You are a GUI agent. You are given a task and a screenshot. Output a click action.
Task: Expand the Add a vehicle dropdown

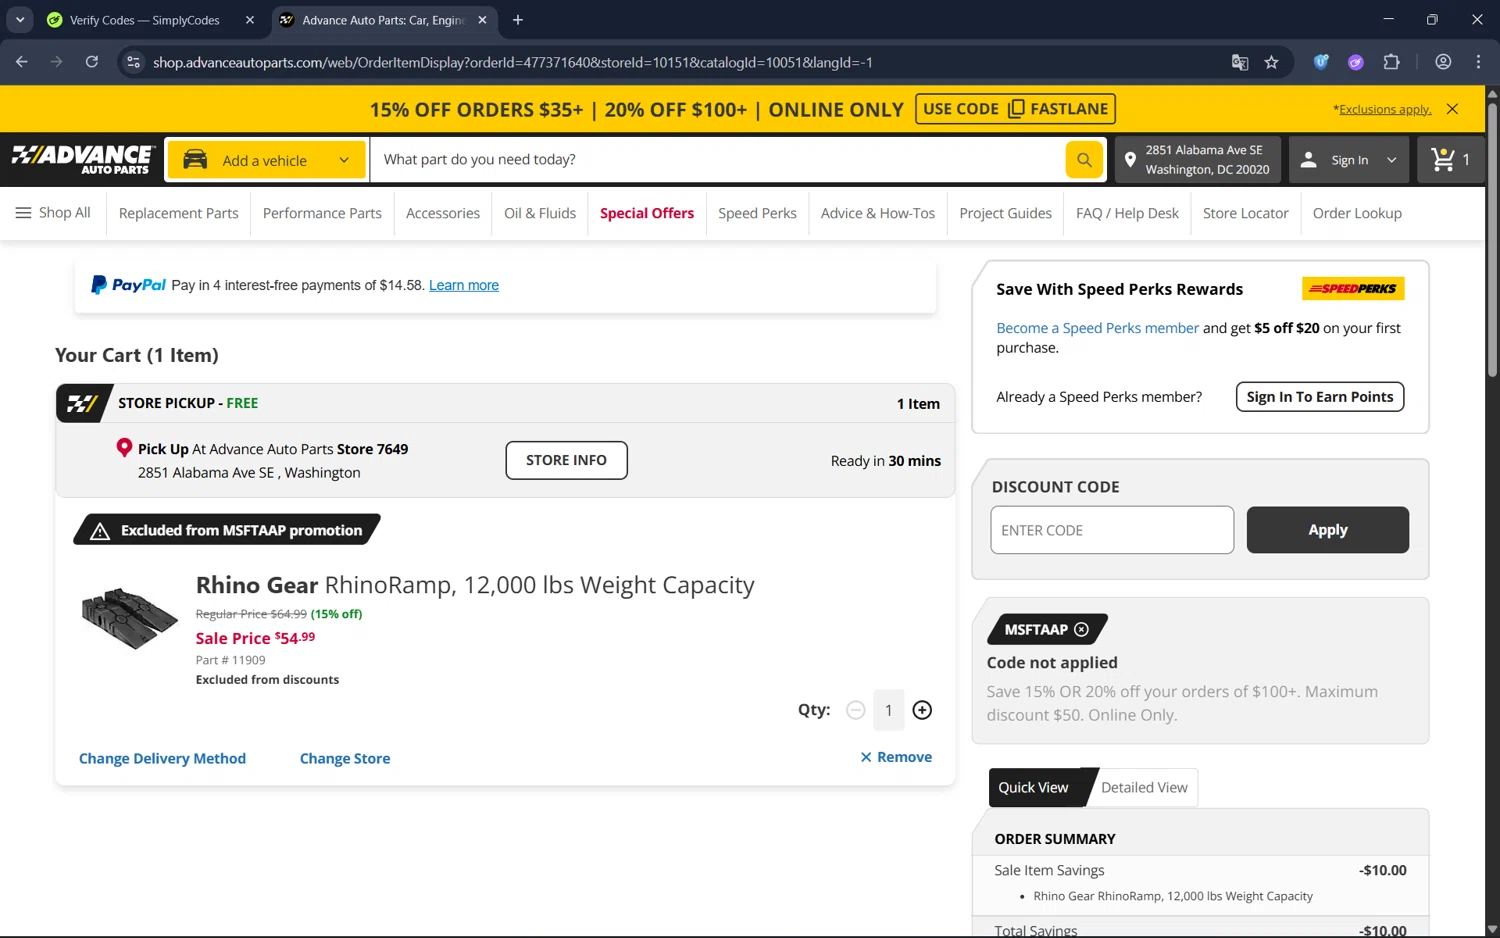[267, 160]
